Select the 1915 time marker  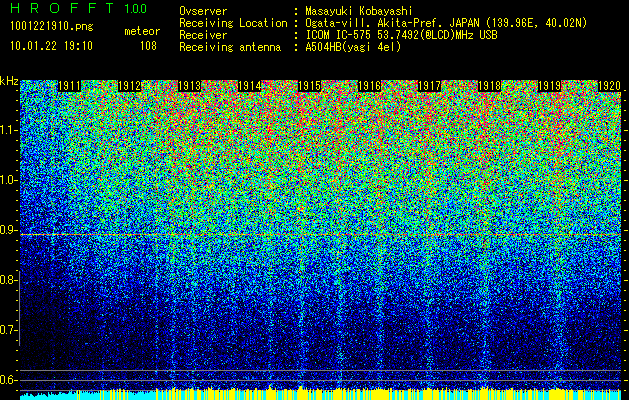309,87
